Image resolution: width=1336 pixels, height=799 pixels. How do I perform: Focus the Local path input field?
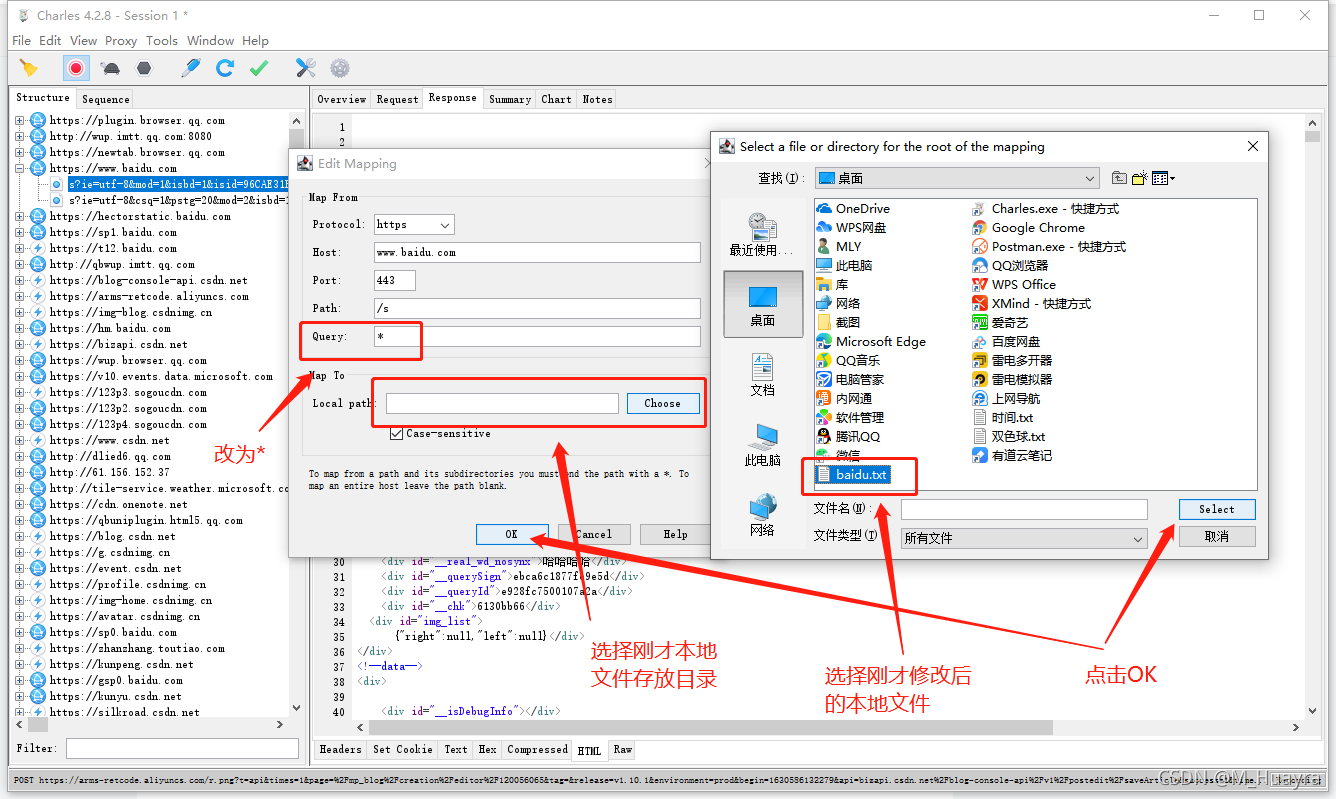click(x=503, y=403)
